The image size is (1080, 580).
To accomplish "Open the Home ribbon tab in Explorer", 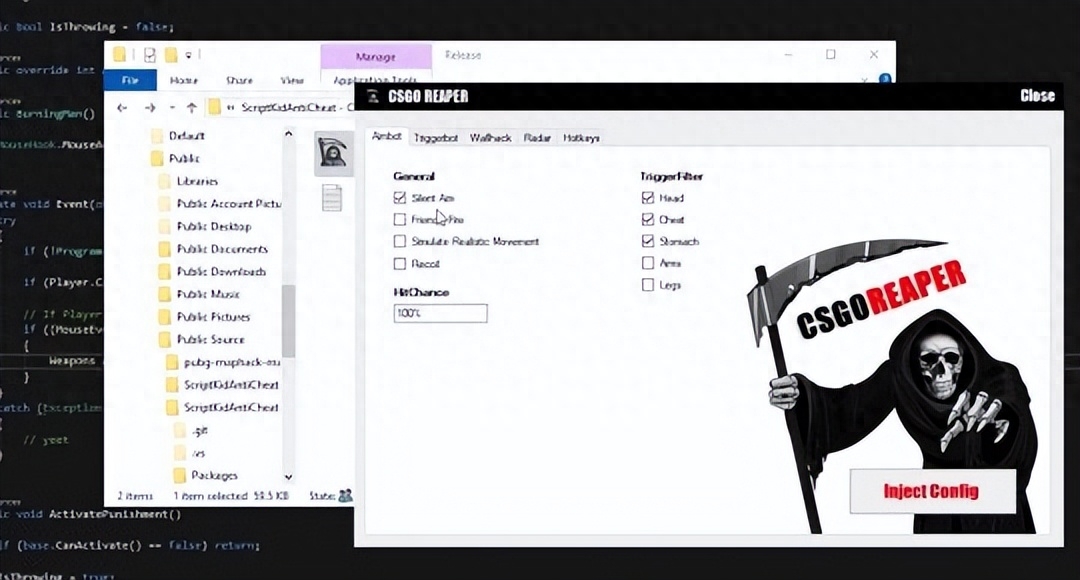I will tap(184, 80).
